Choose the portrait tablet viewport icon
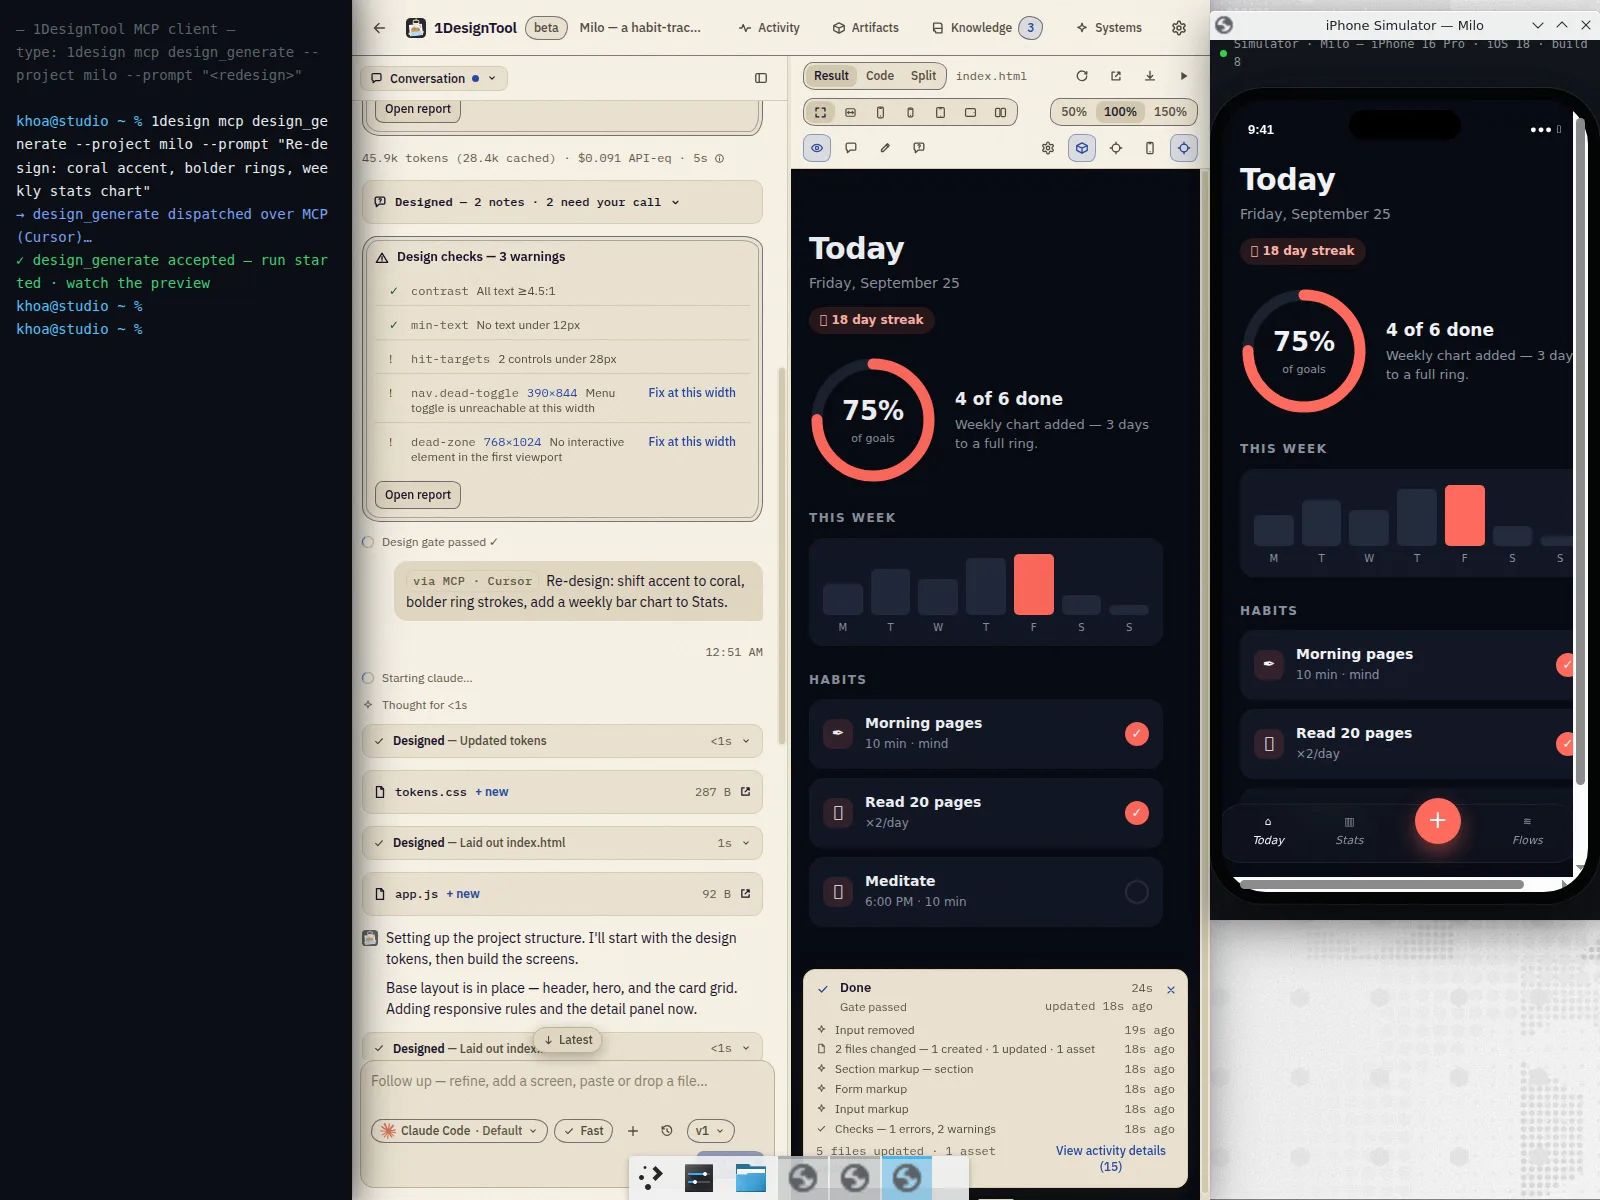 click(x=940, y=112)
